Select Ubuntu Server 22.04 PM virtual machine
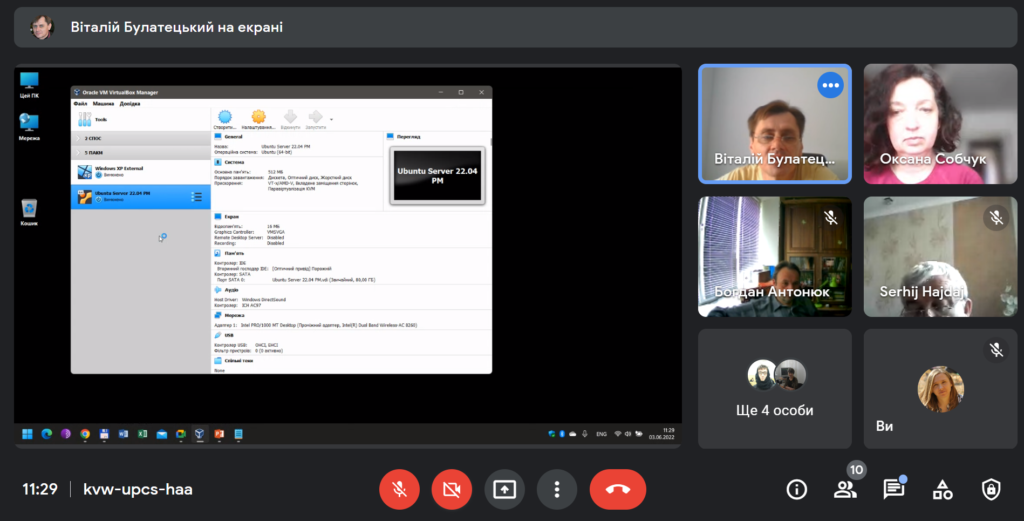Screen dimensions: 1024x521 [x=140, y=197]
